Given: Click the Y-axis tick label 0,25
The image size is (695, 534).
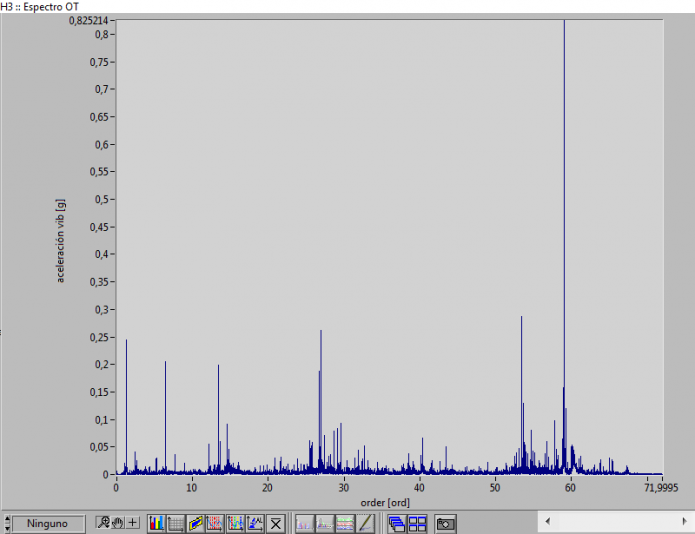Looking at the screenshot, I should (99, 337).
